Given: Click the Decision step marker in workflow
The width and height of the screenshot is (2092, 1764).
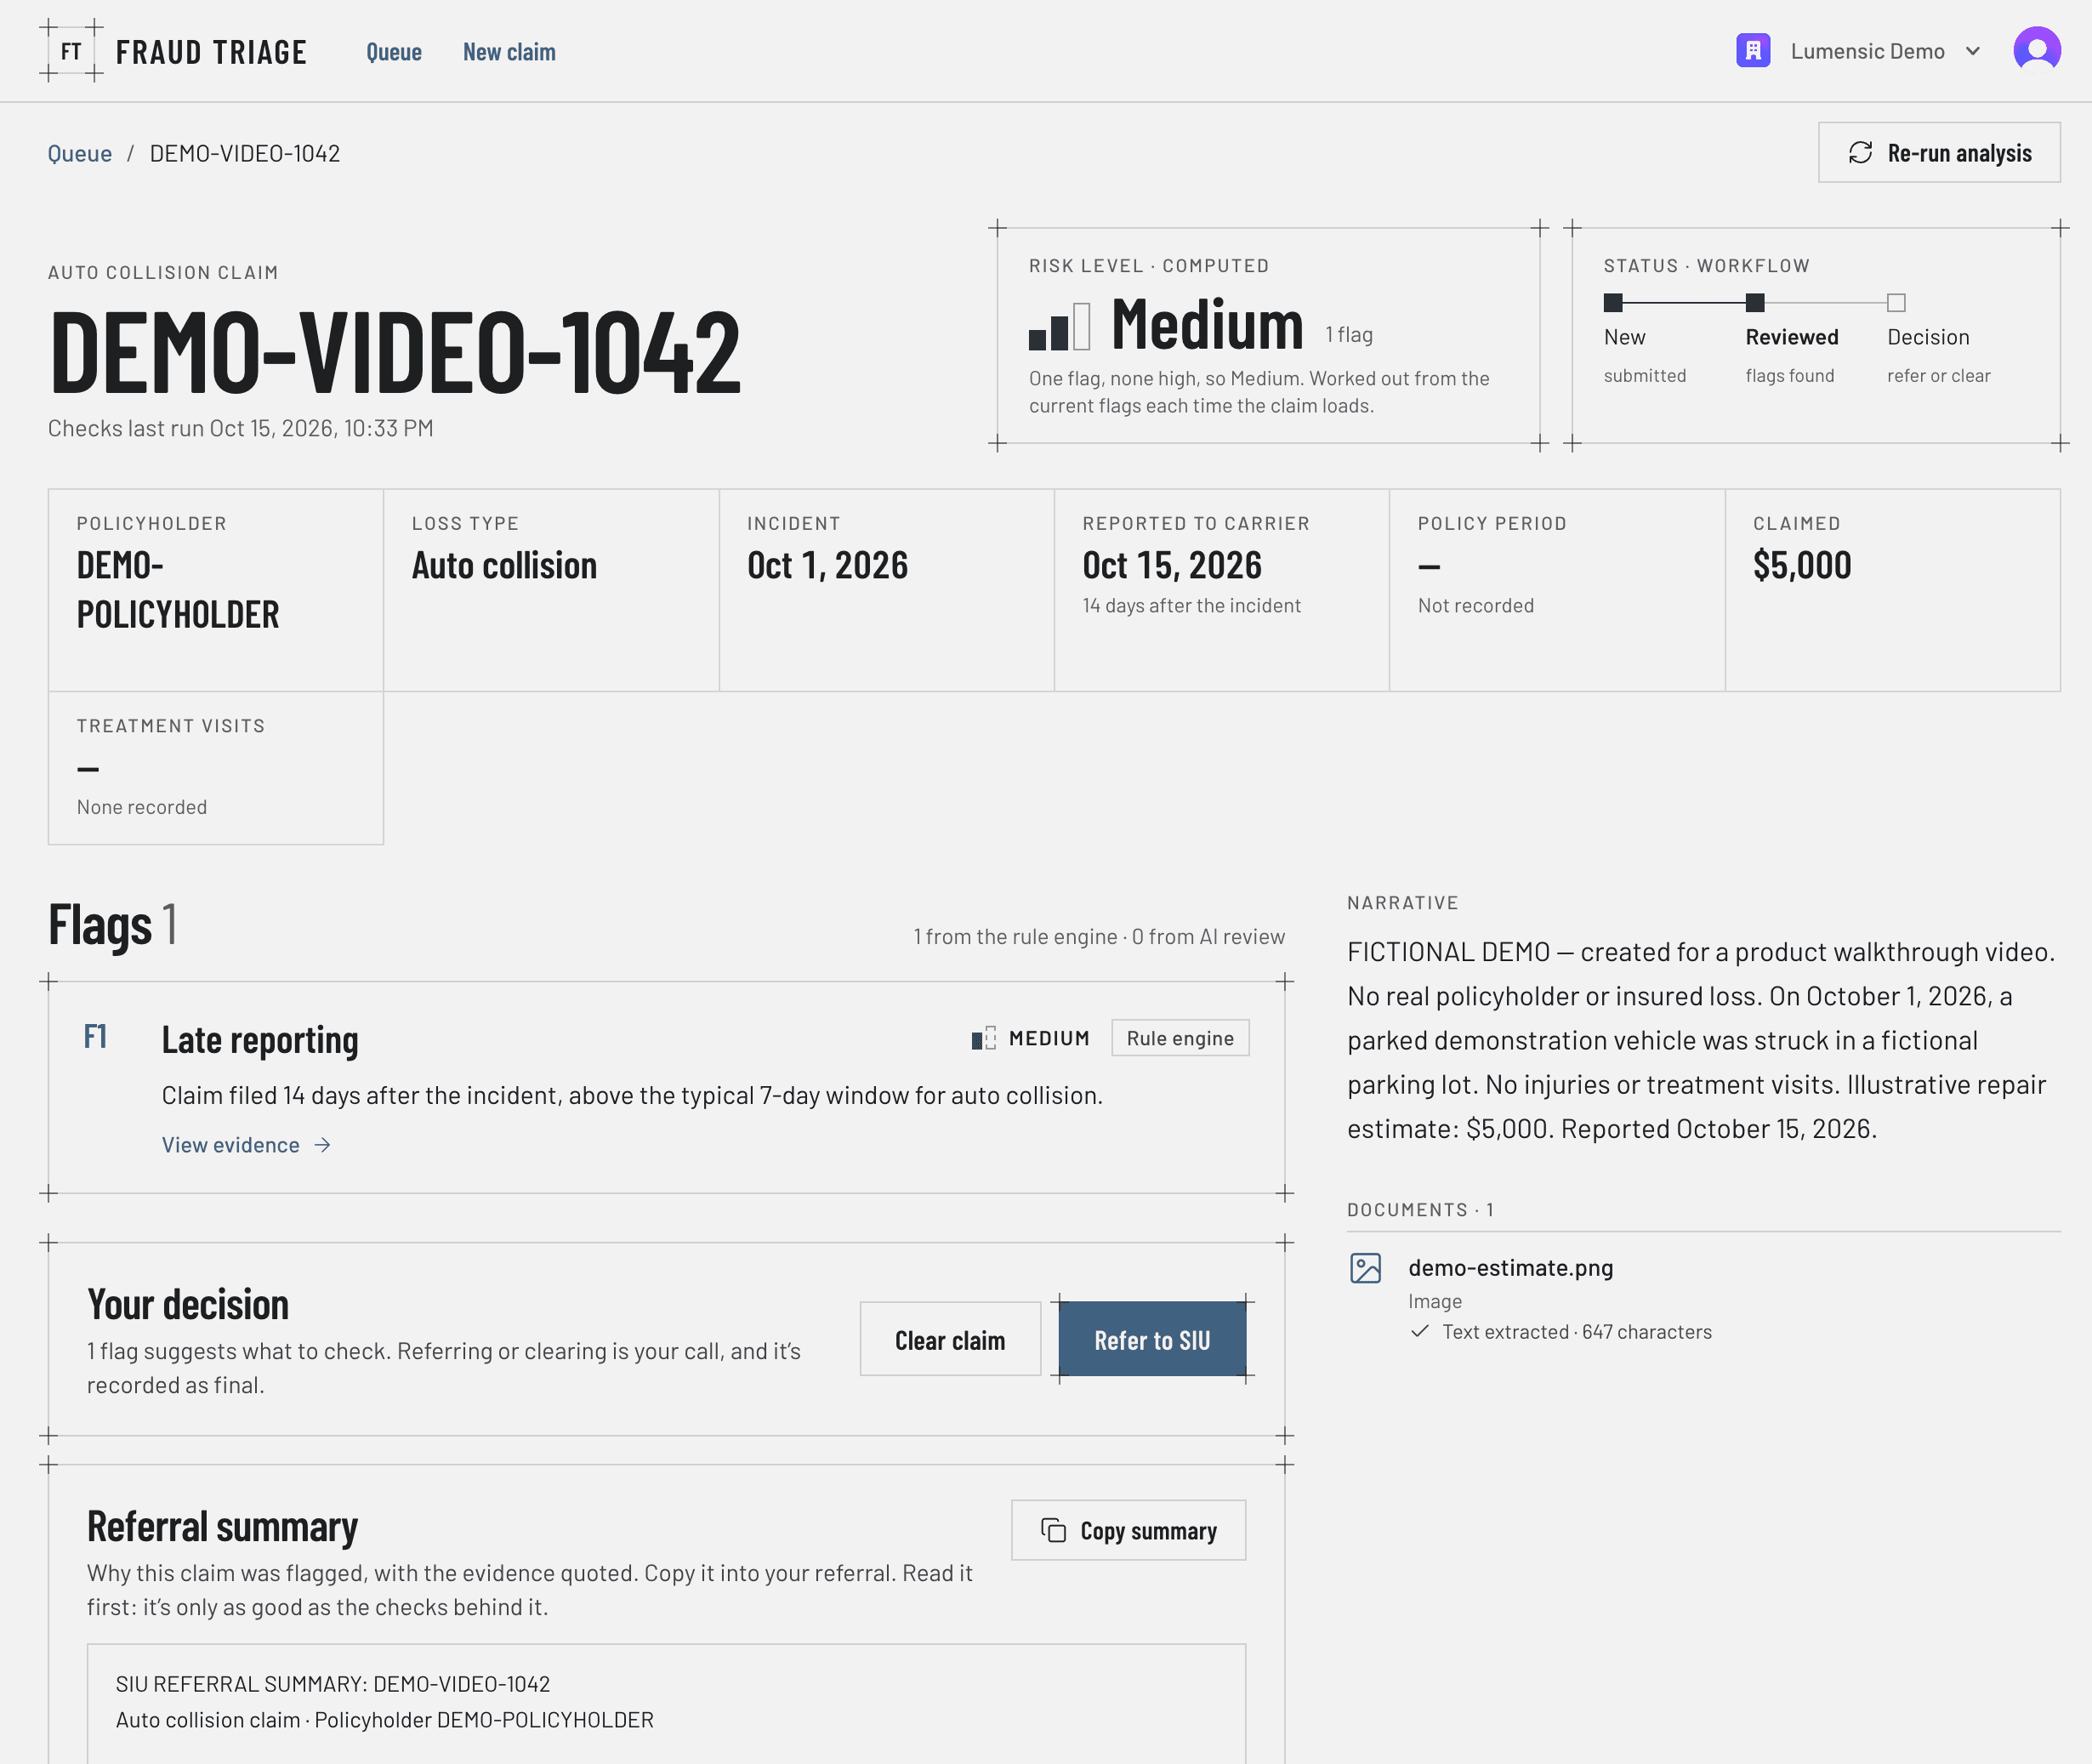Looking at the screenshot, I should coord(1896,302).
